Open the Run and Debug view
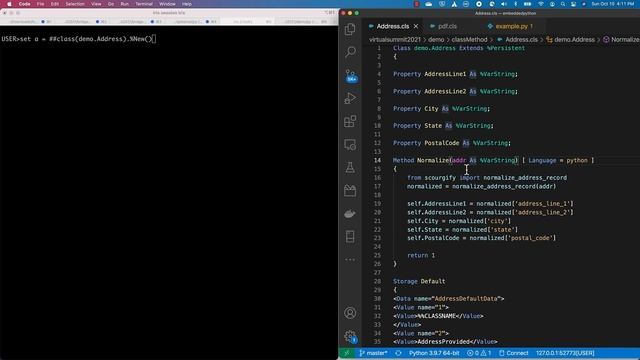Viewport: 640px width, 360px height. tap(350, 98)
